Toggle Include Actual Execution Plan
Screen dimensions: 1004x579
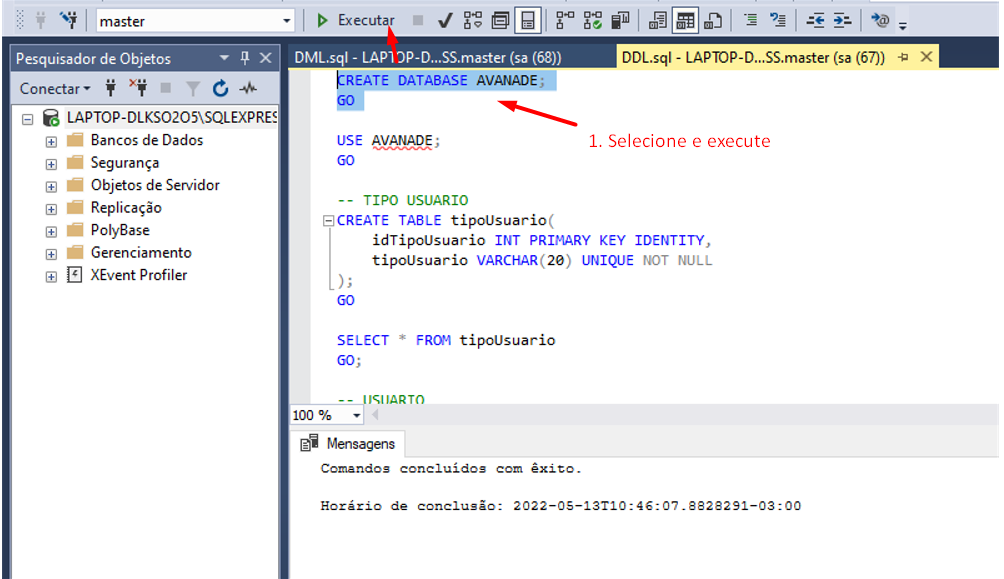[565, 20]
